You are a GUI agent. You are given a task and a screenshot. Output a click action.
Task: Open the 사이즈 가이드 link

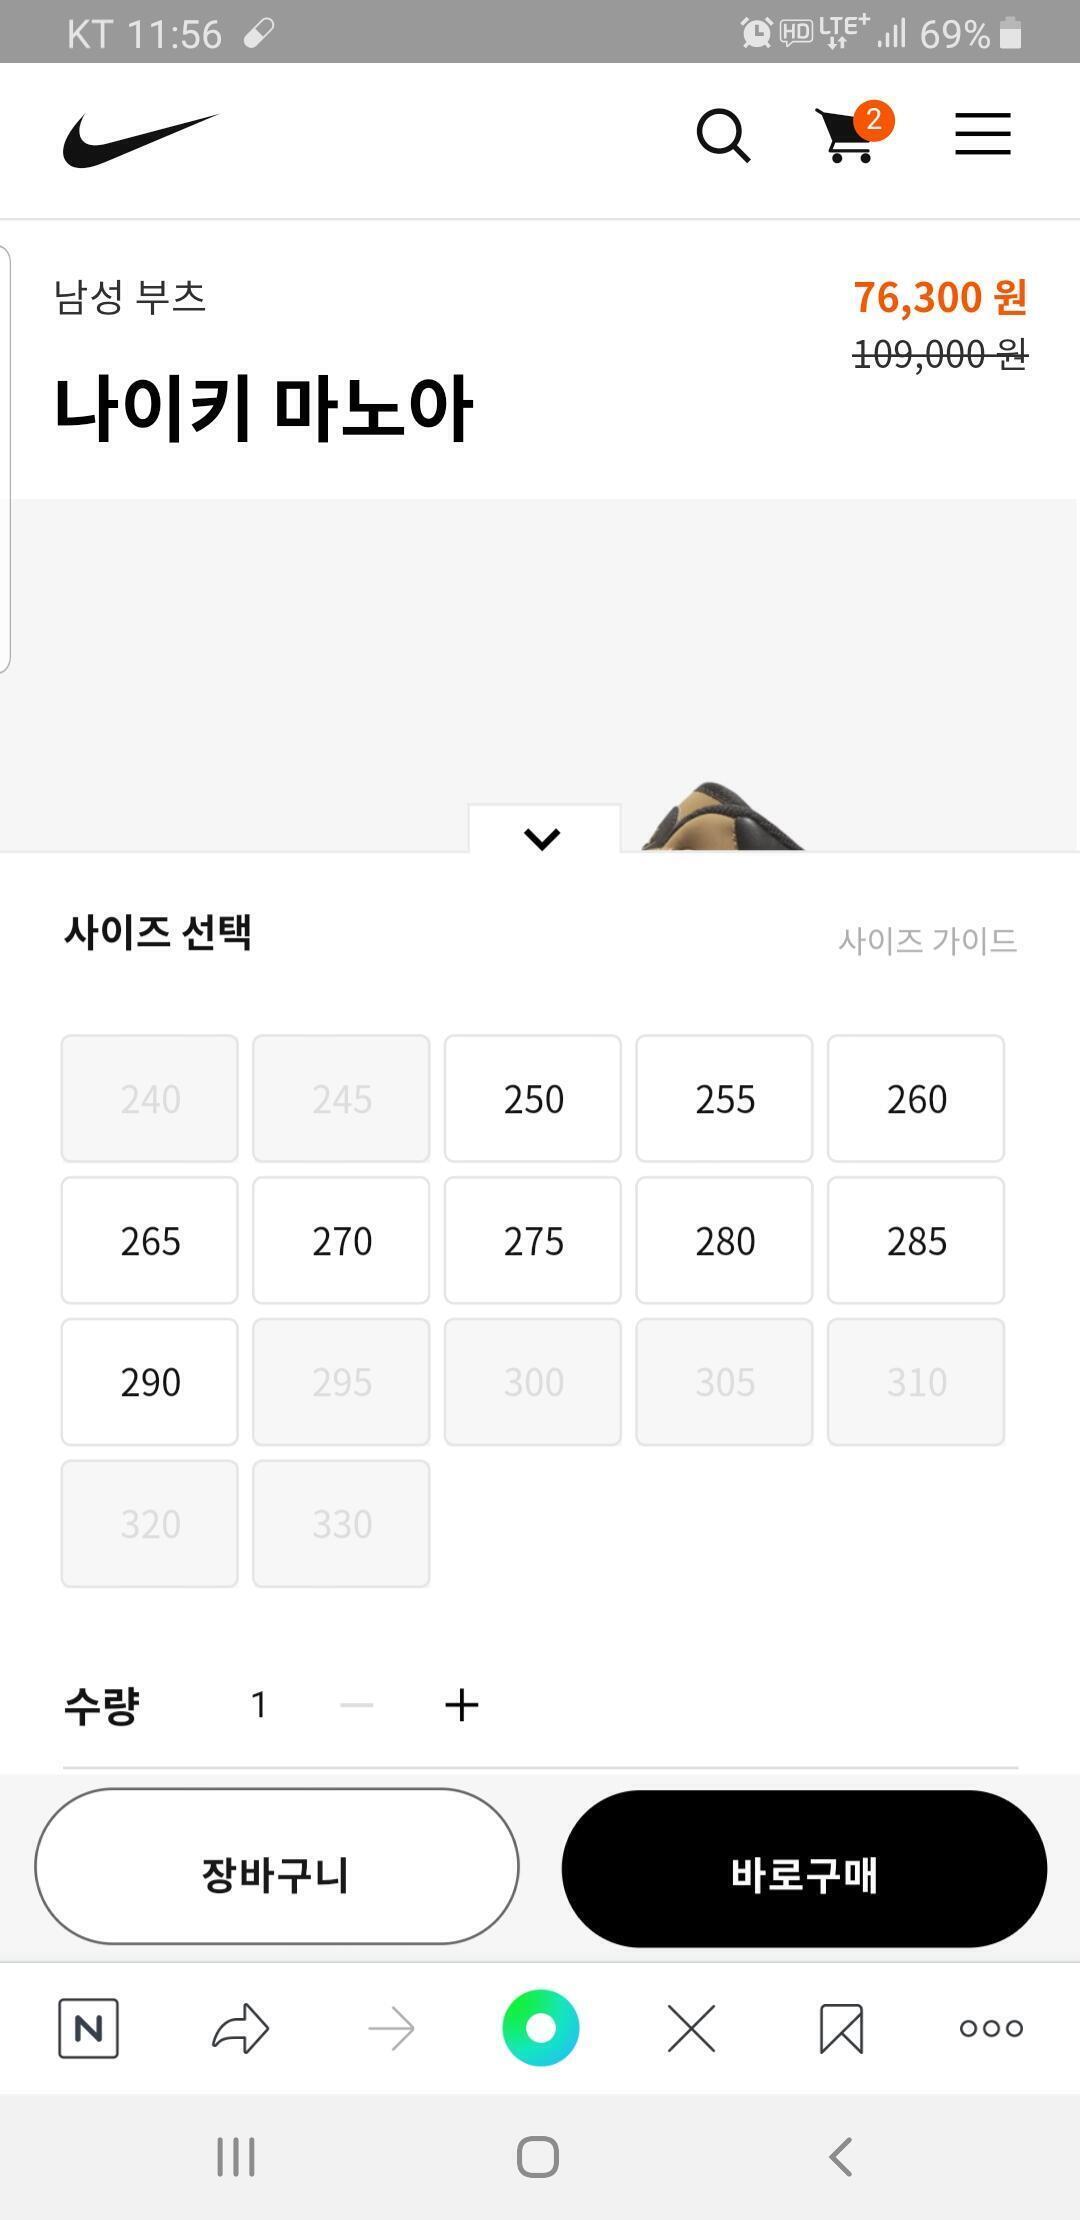(927, 940)
